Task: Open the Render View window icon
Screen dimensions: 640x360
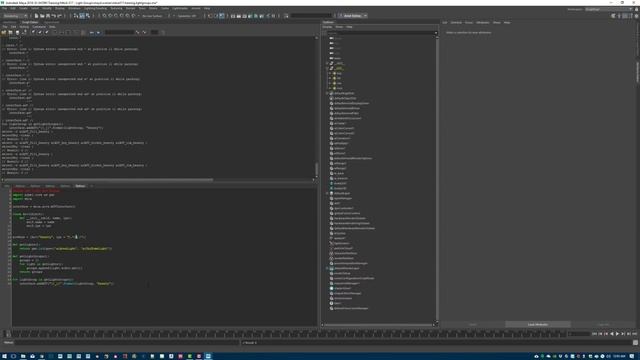Action: tap(233, 16)
